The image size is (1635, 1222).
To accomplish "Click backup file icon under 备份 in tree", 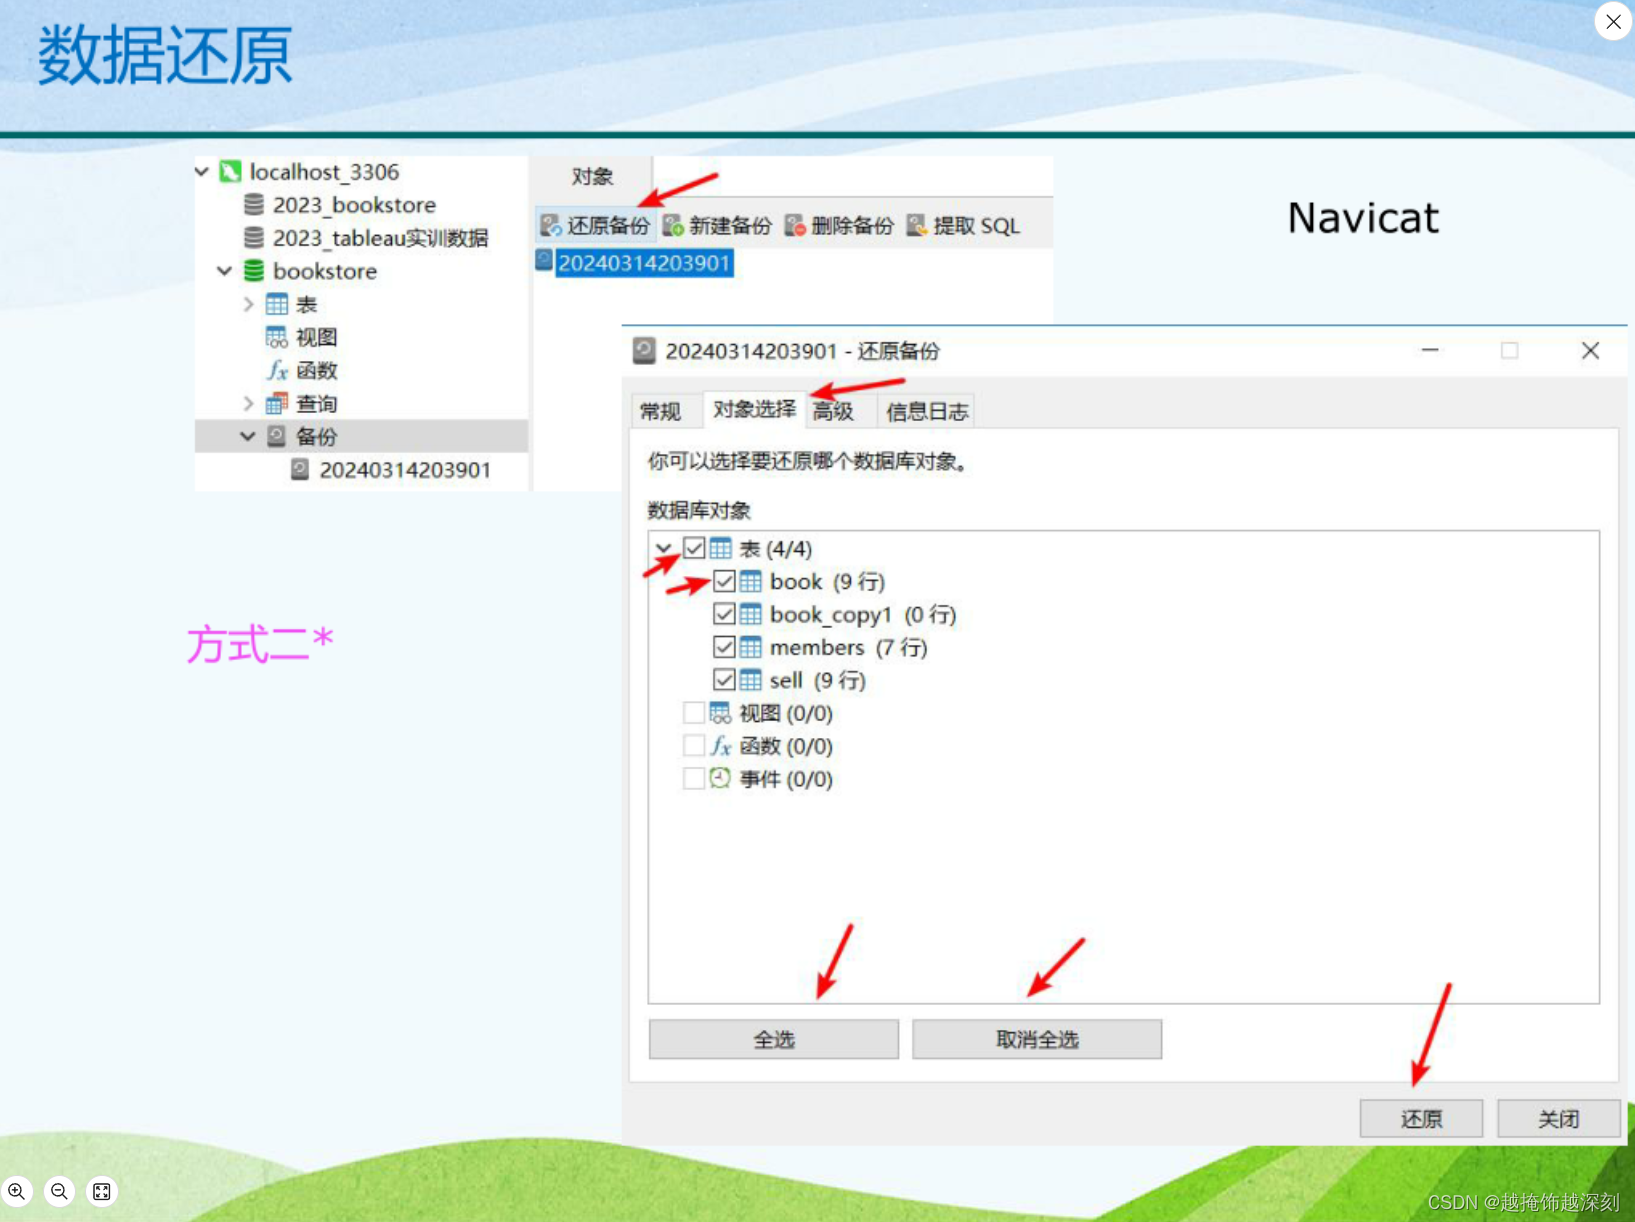I will (x=300, y=469).
